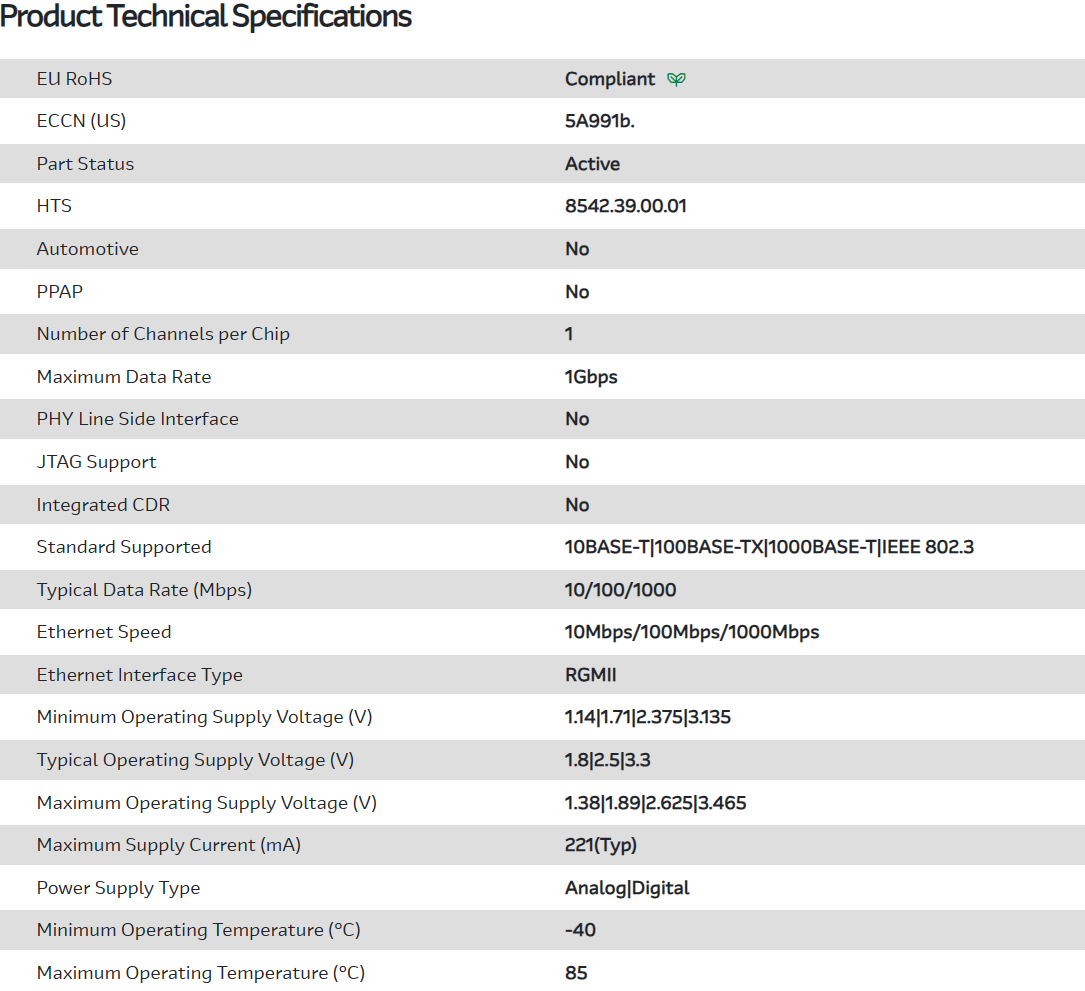The height and width of the screenshot is (991, 1085).
Task: Click the Typical Operating Supply Voltage label
Action: pos(195,760)
